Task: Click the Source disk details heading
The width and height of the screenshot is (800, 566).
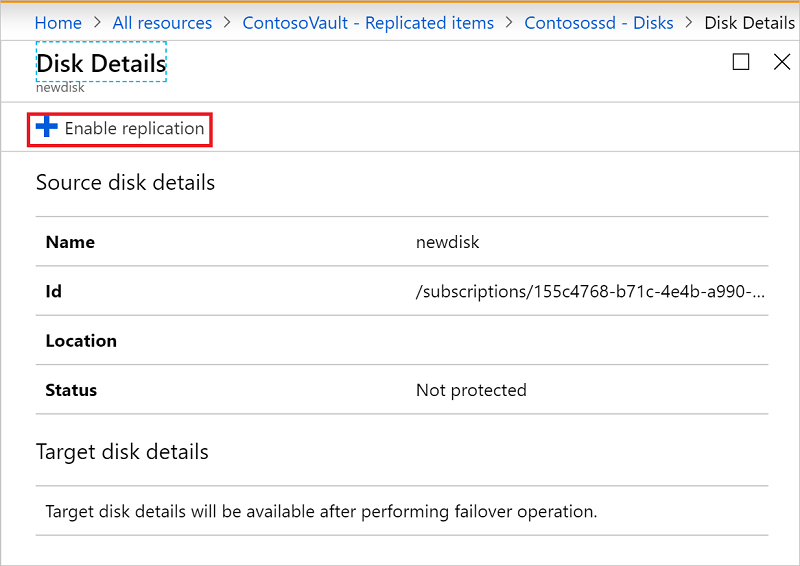Action: coord(125,183)
